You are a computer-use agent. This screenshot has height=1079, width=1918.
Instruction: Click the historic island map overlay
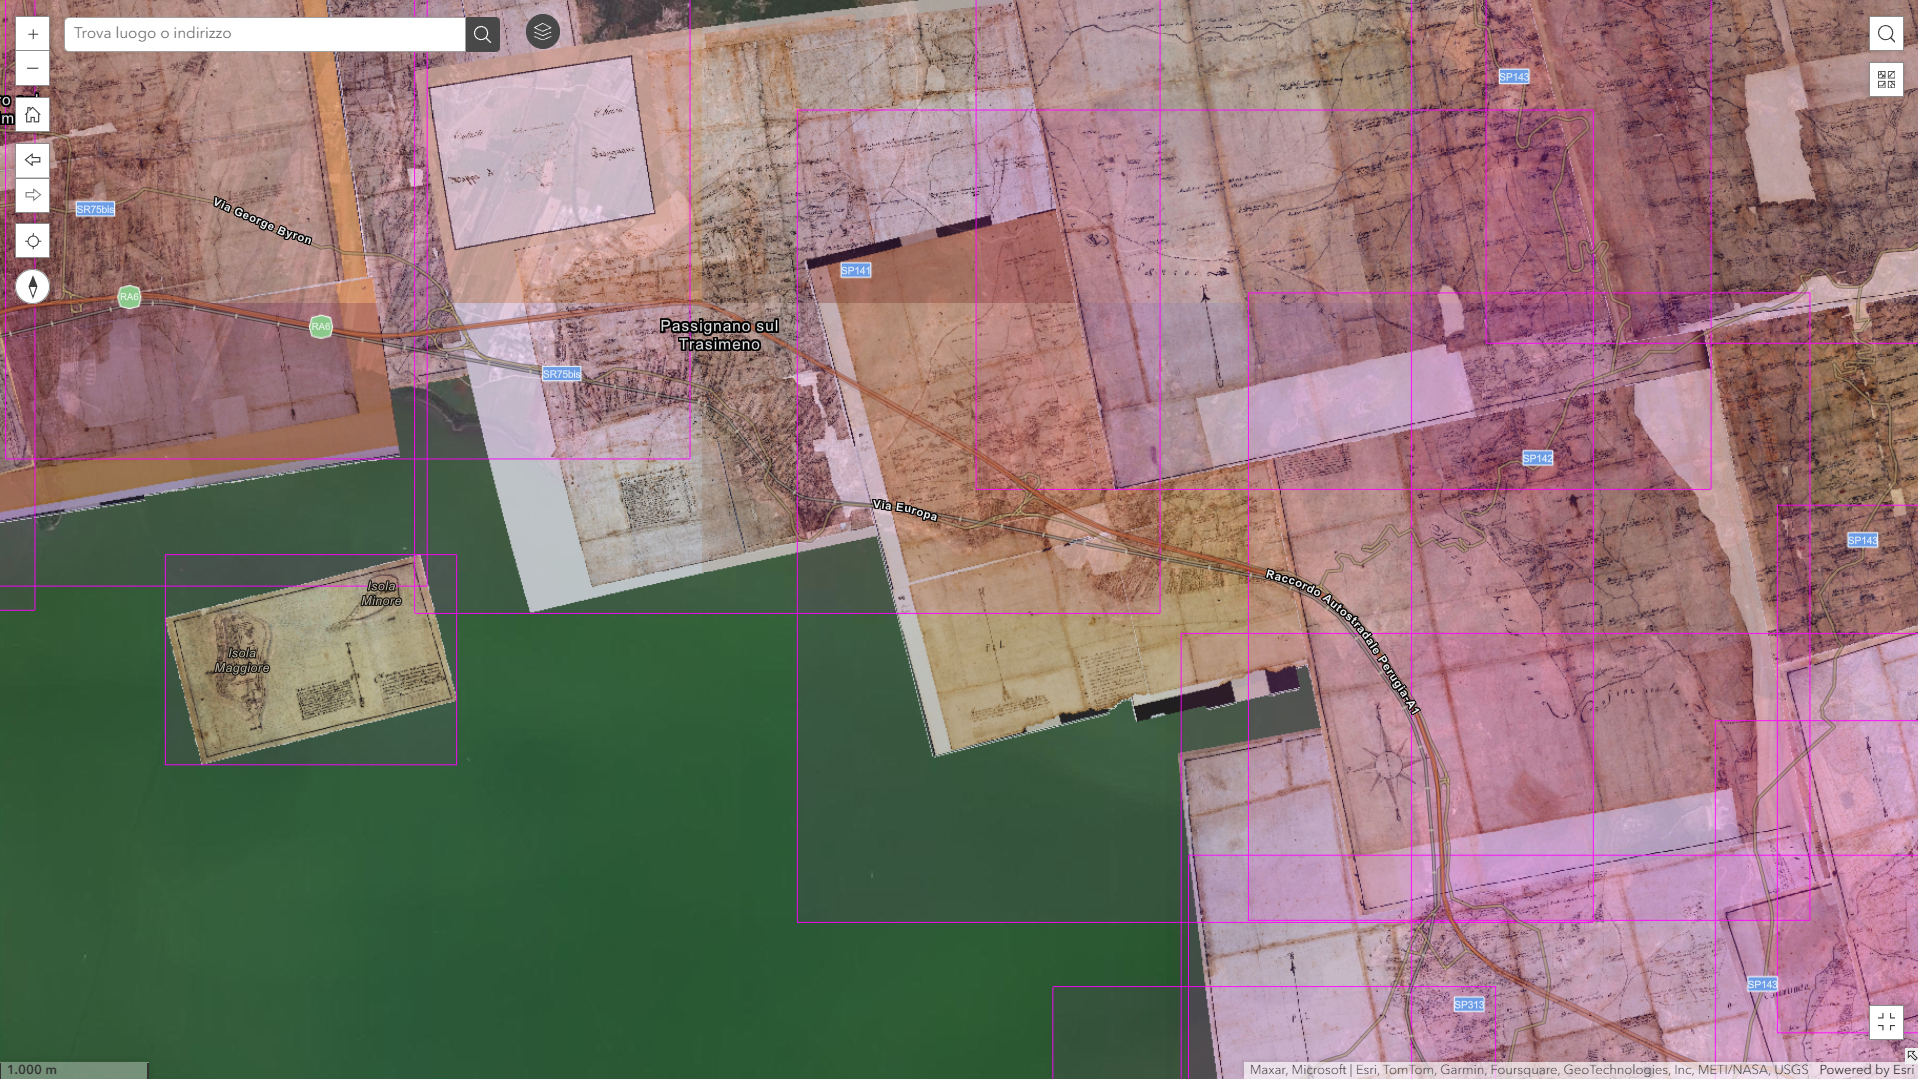tap(311, 660)
